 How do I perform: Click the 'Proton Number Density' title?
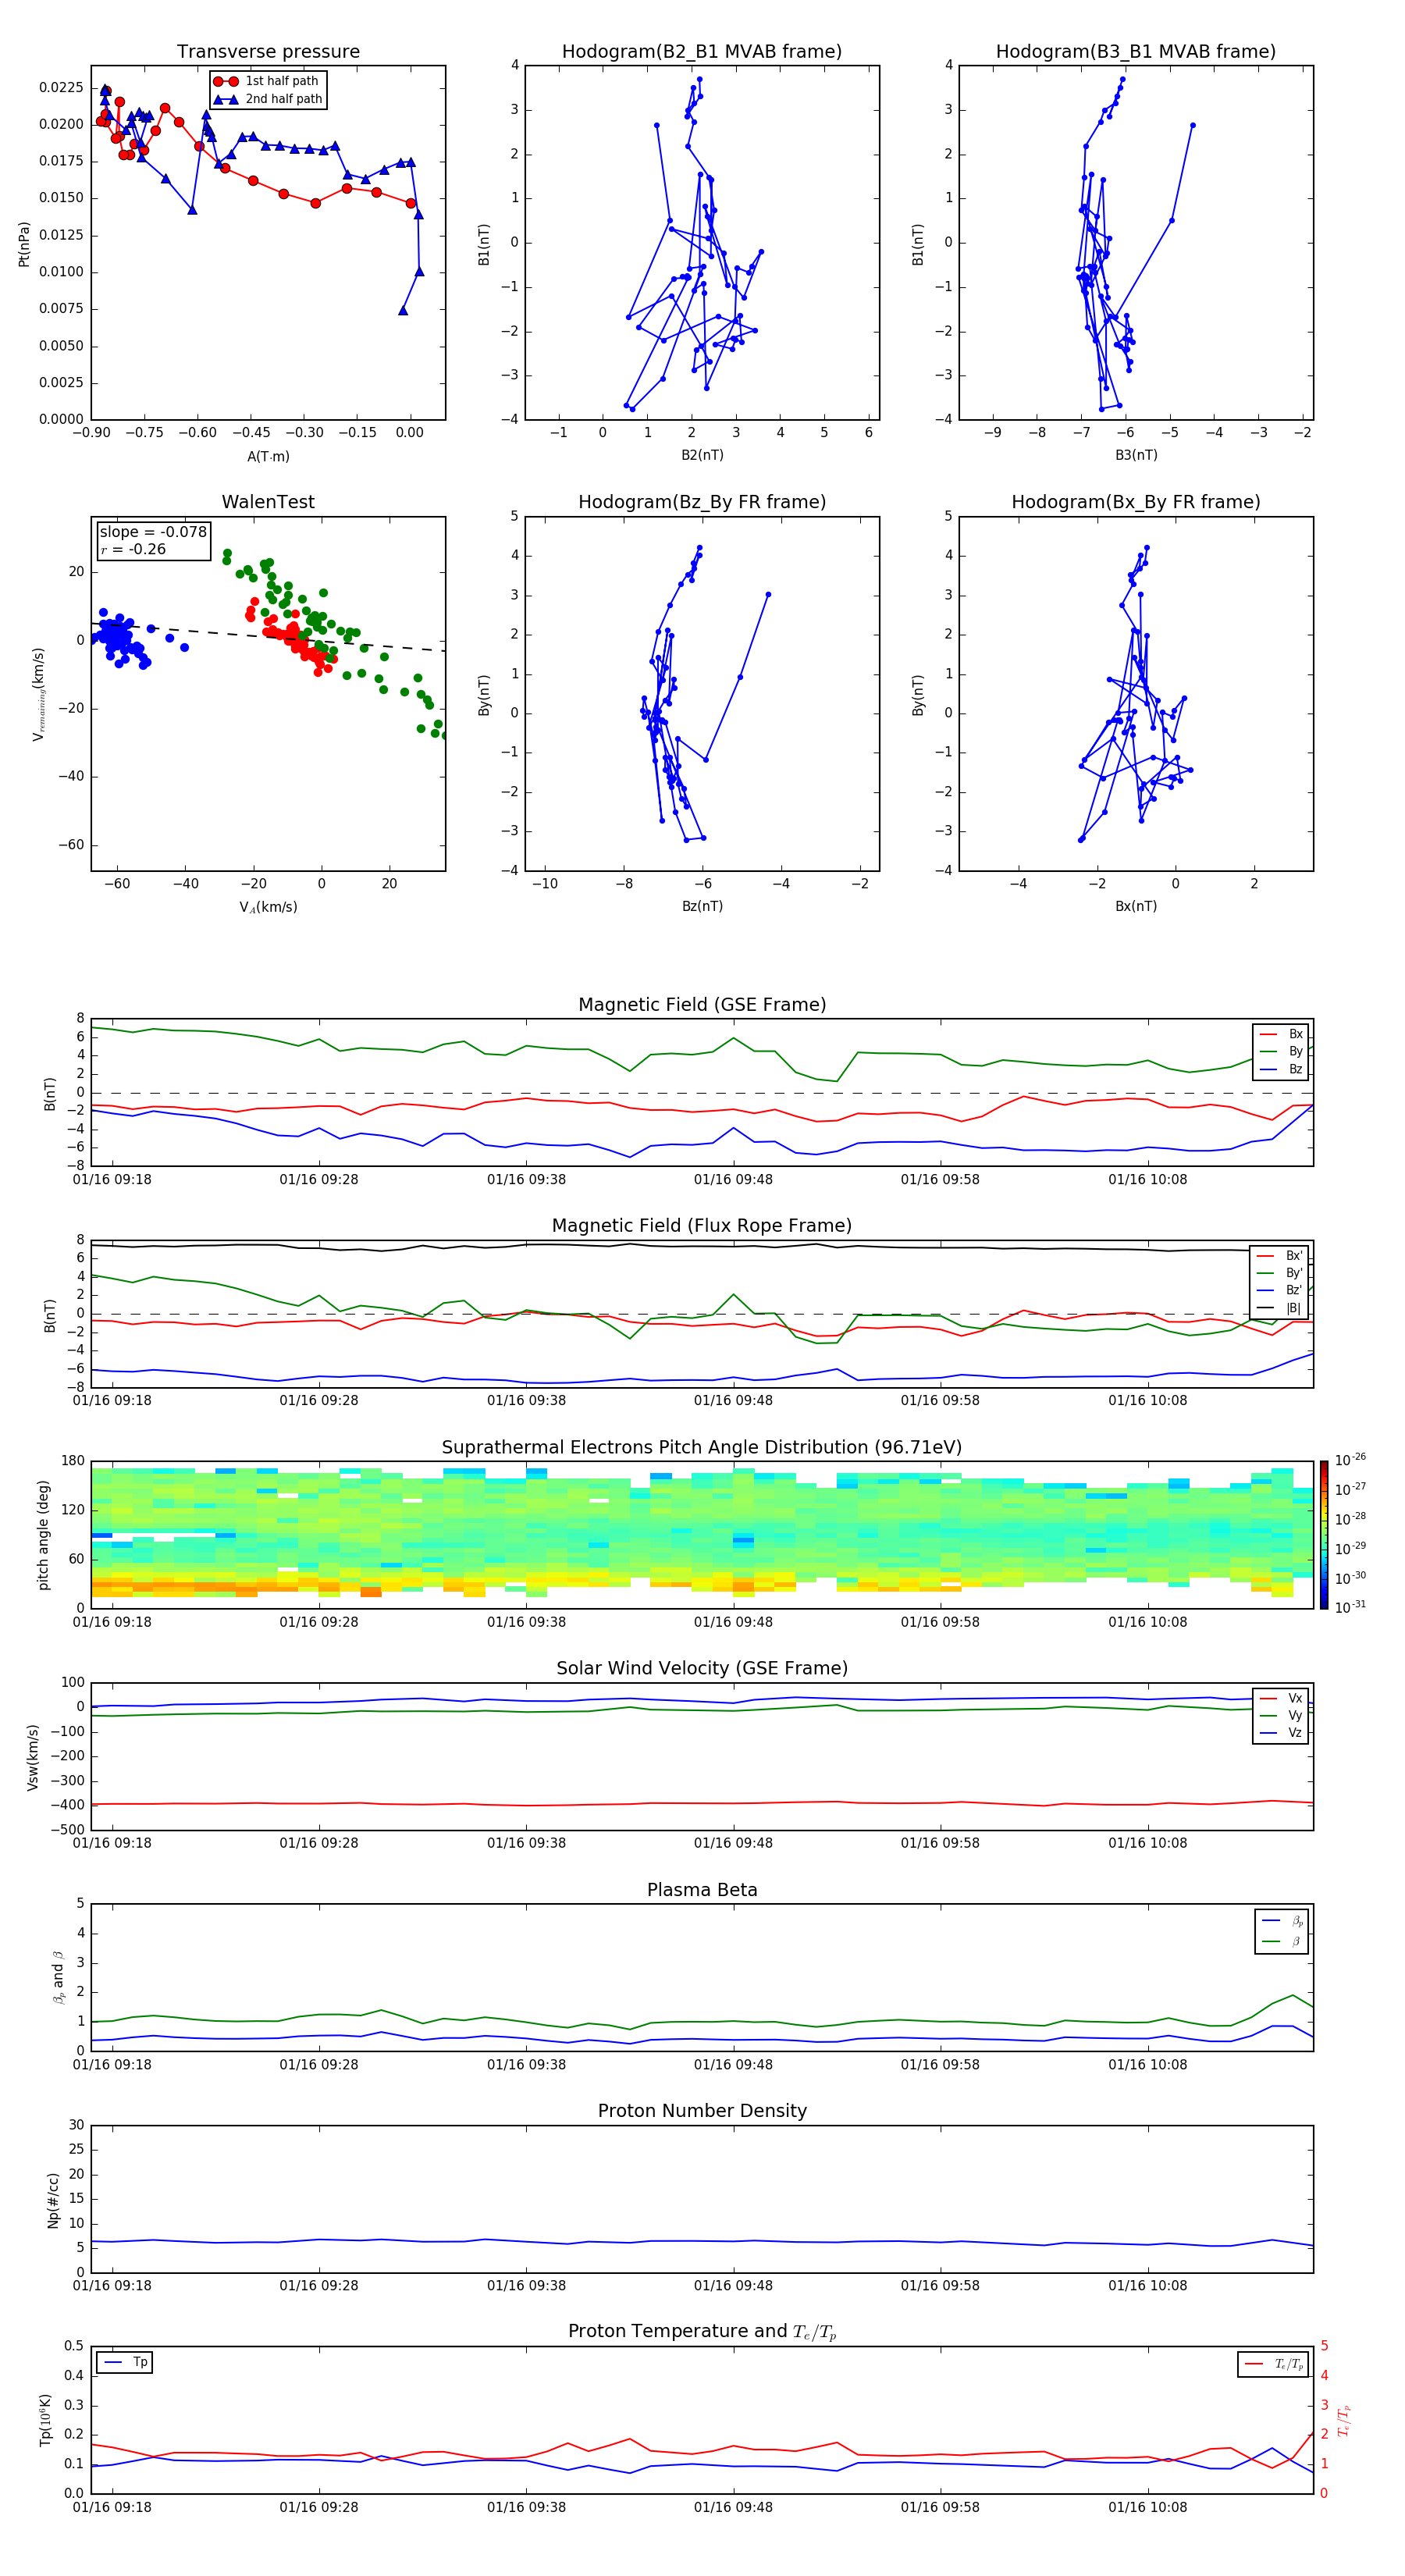click(702, 2111)
